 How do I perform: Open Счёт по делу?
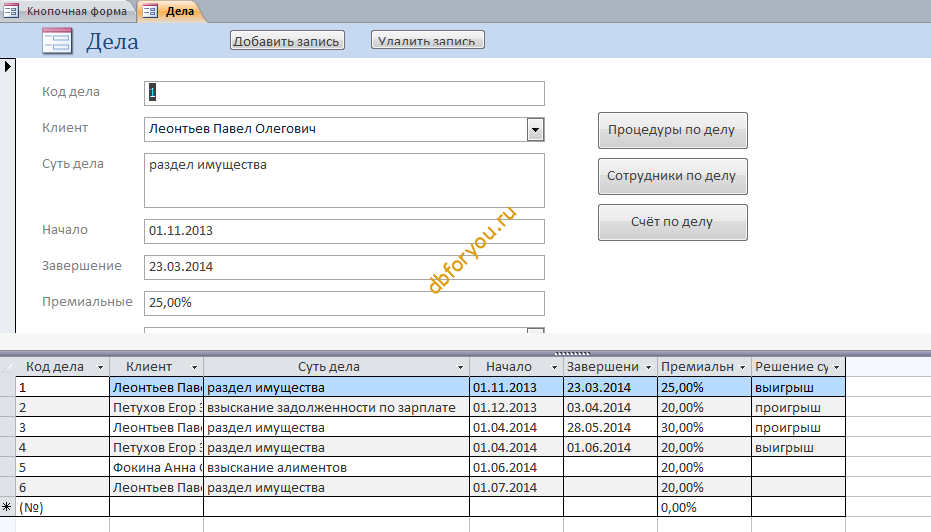tap(672, 222)
